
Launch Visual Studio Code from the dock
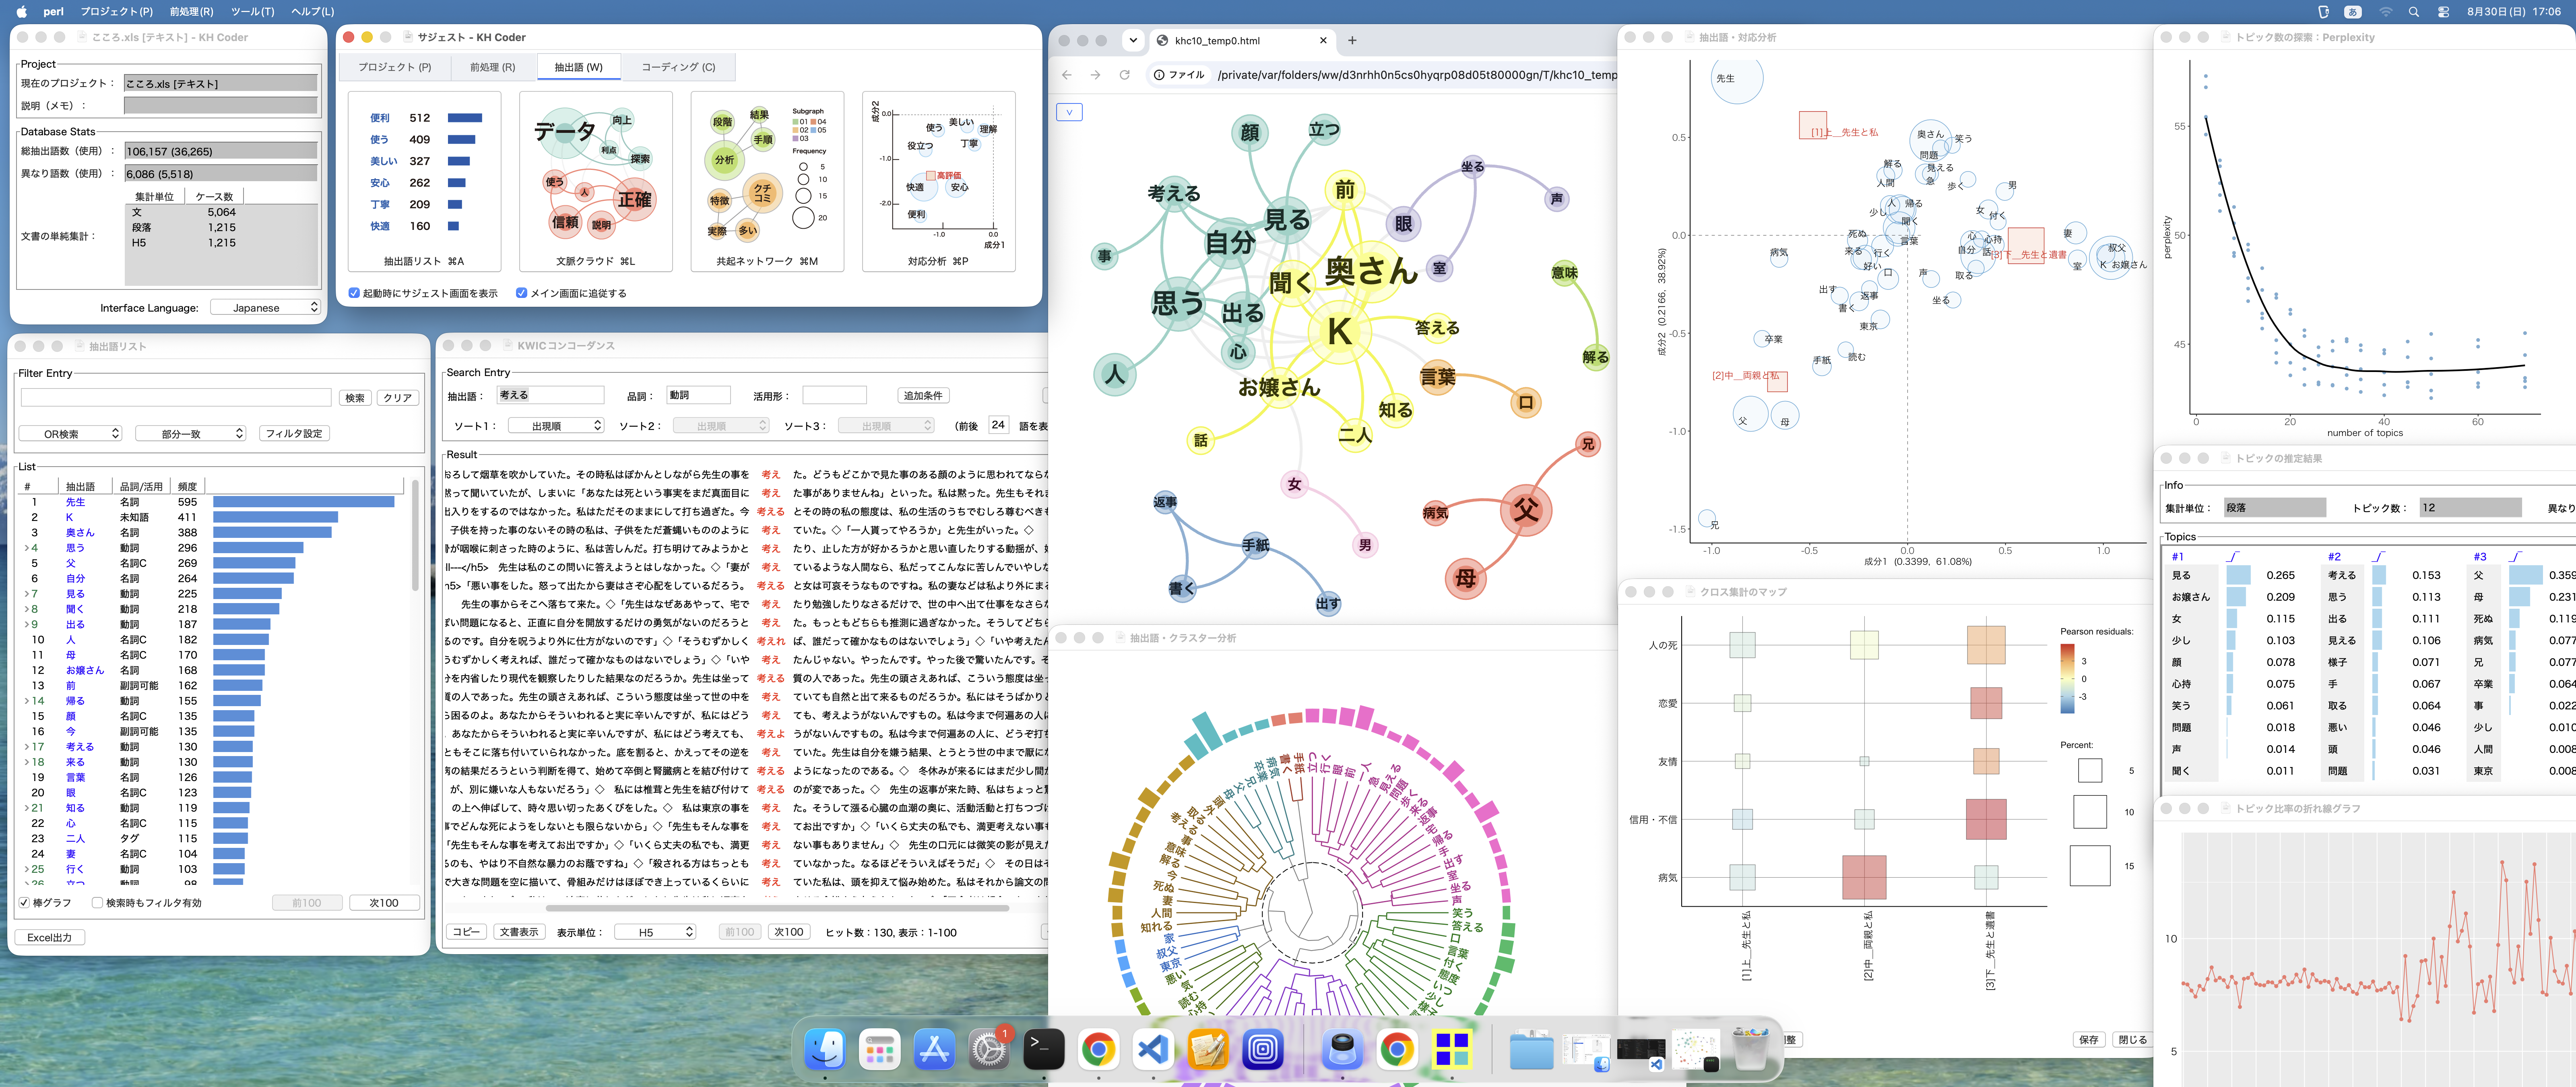(x=1153, y=1049)
